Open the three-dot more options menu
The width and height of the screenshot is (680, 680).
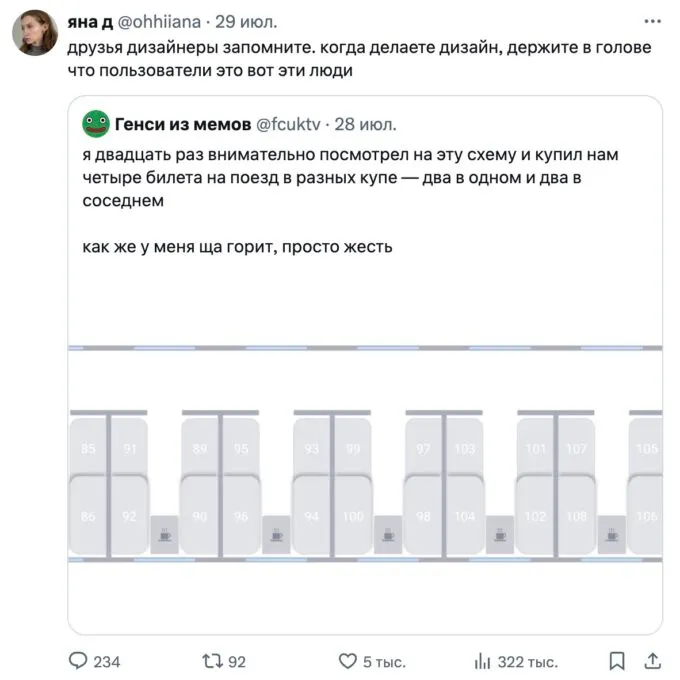point(652,21)
